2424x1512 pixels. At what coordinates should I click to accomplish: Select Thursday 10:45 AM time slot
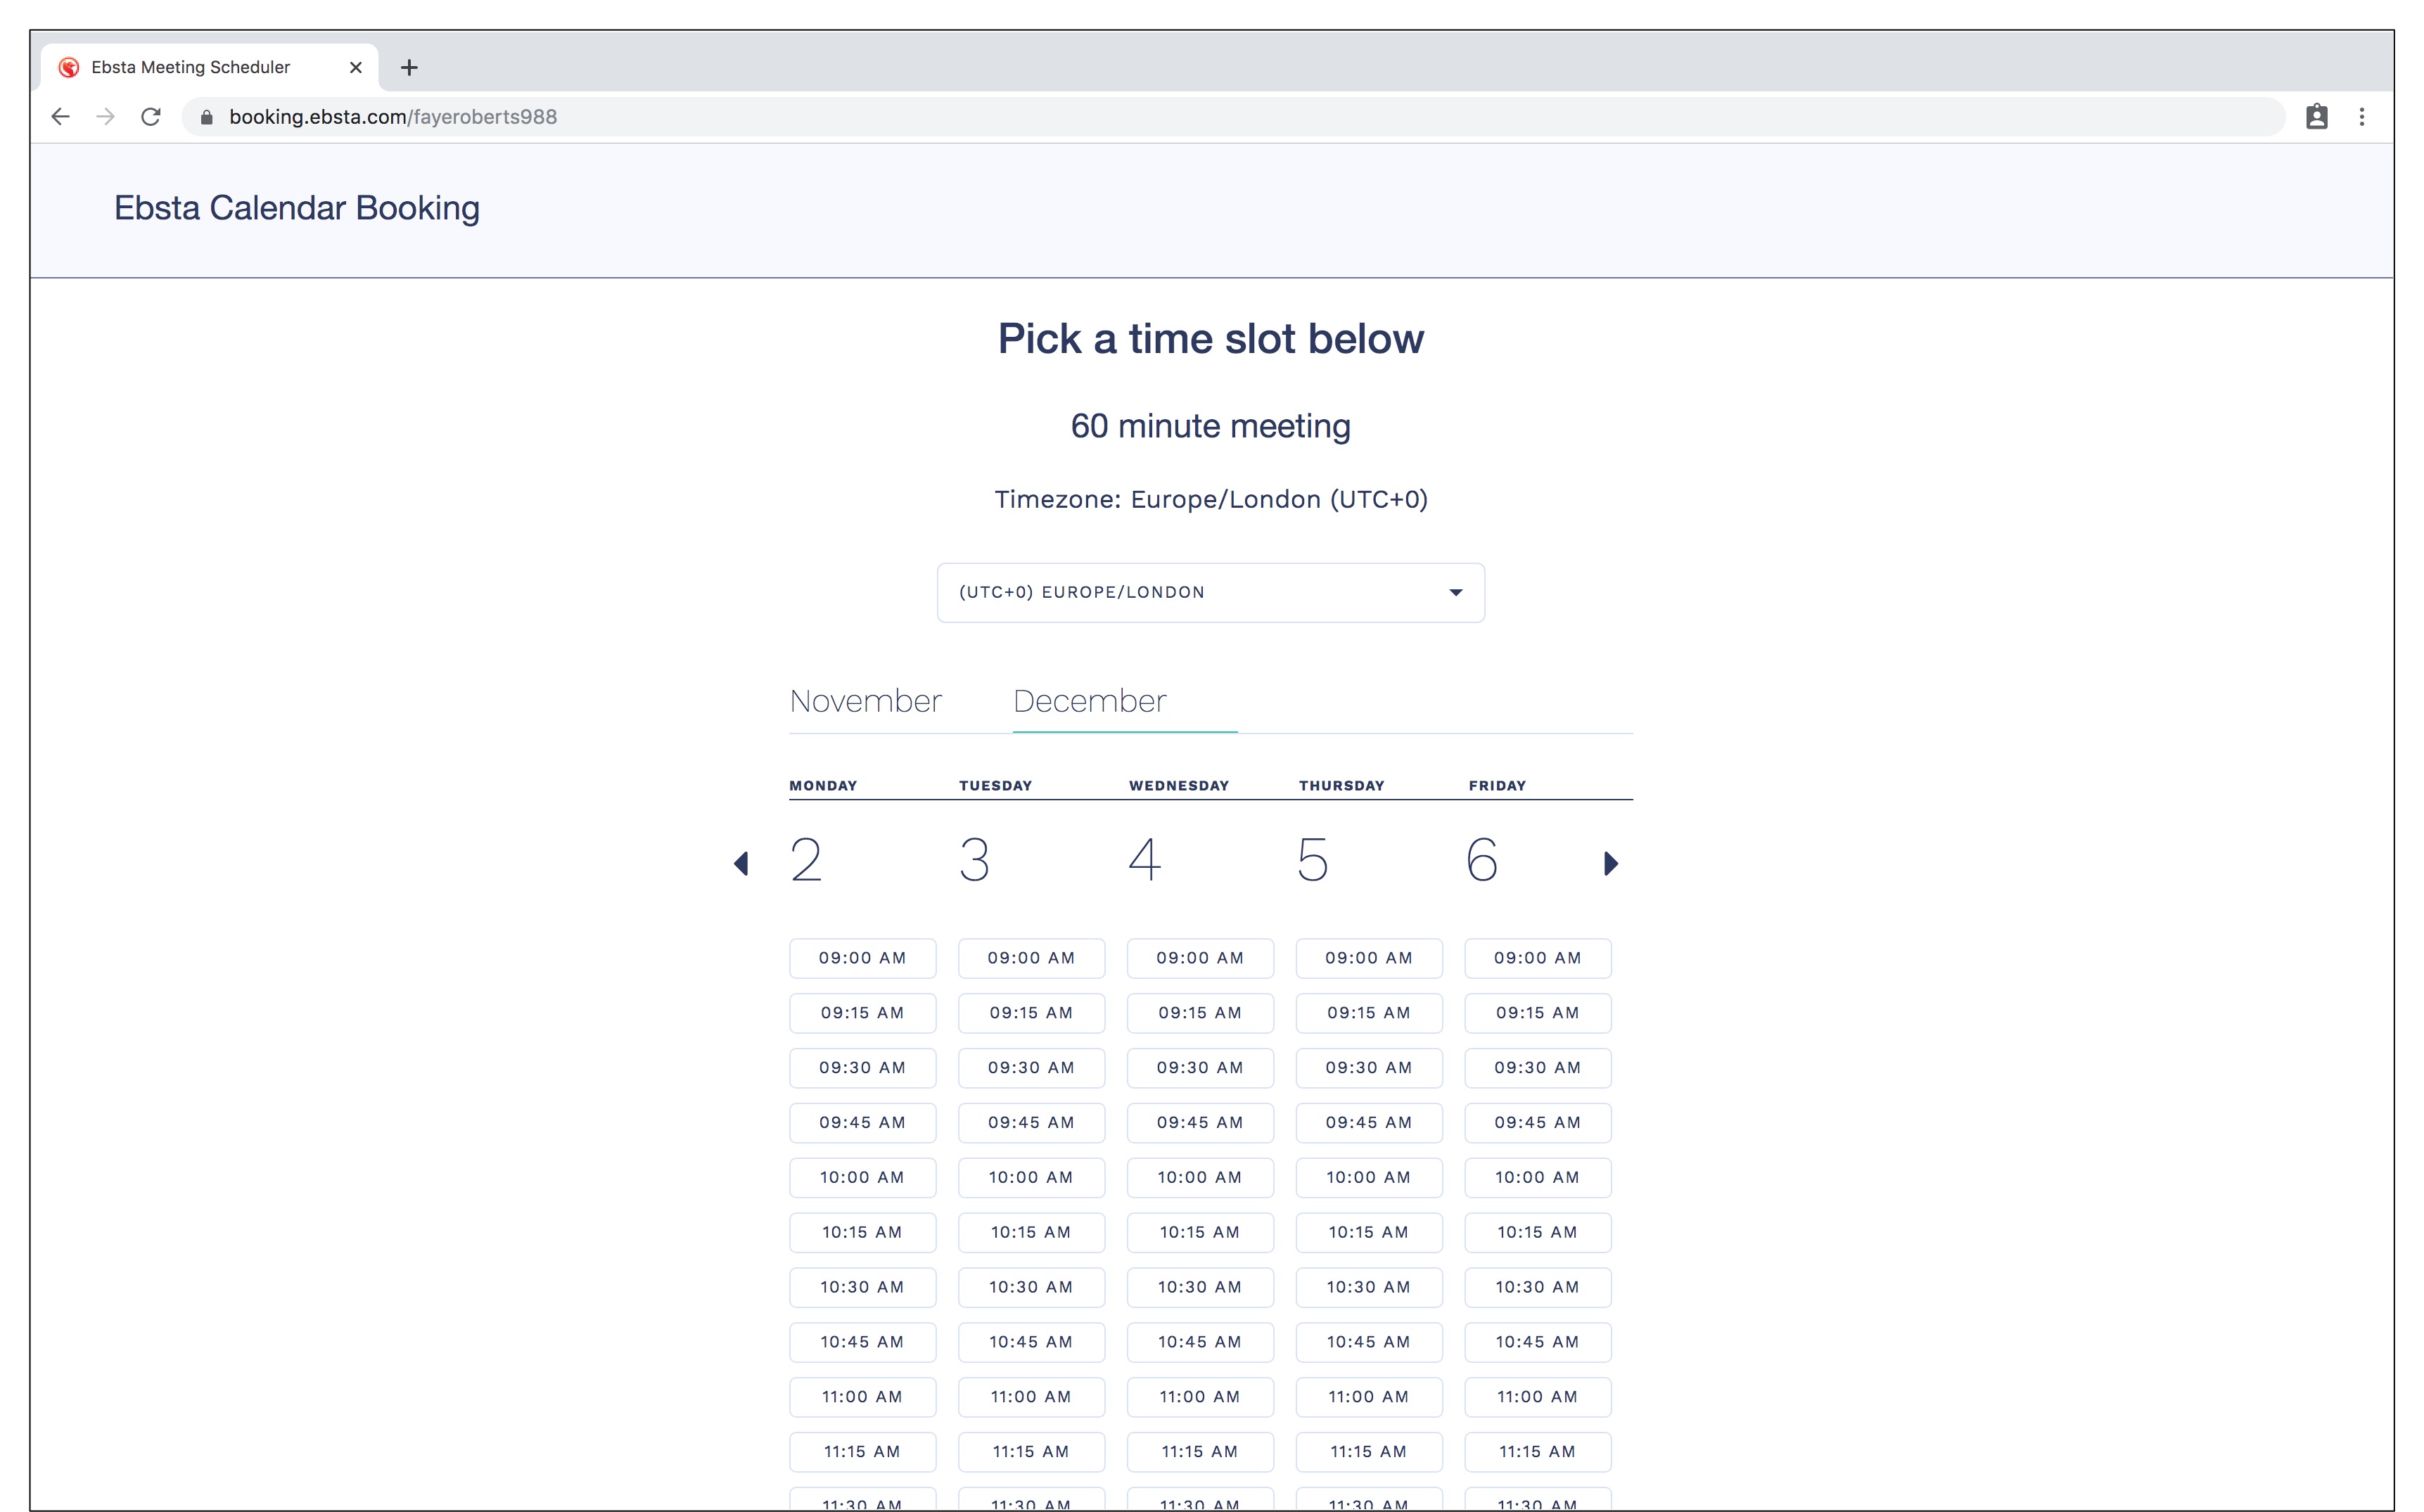[x=1368, y=1342]
